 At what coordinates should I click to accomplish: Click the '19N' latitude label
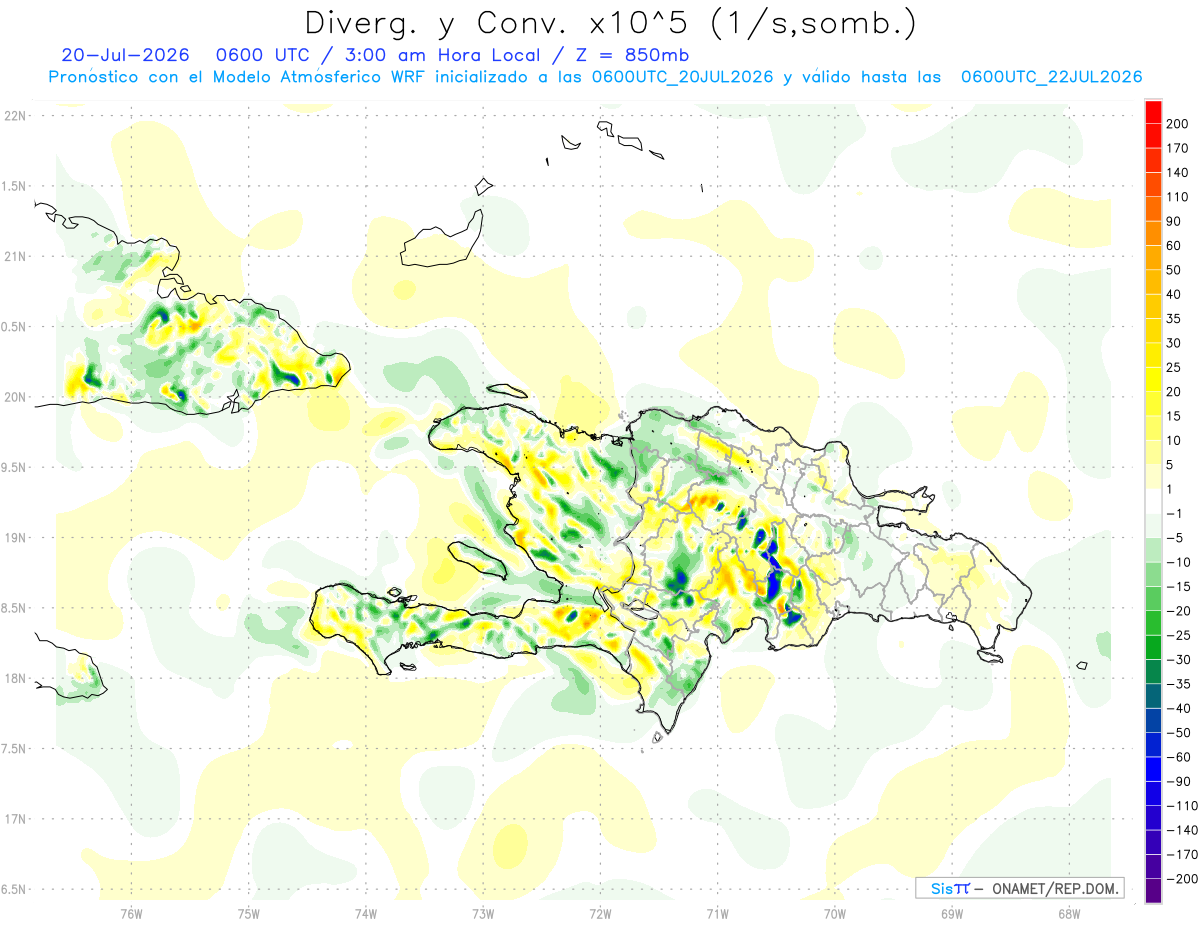[15, 537]
